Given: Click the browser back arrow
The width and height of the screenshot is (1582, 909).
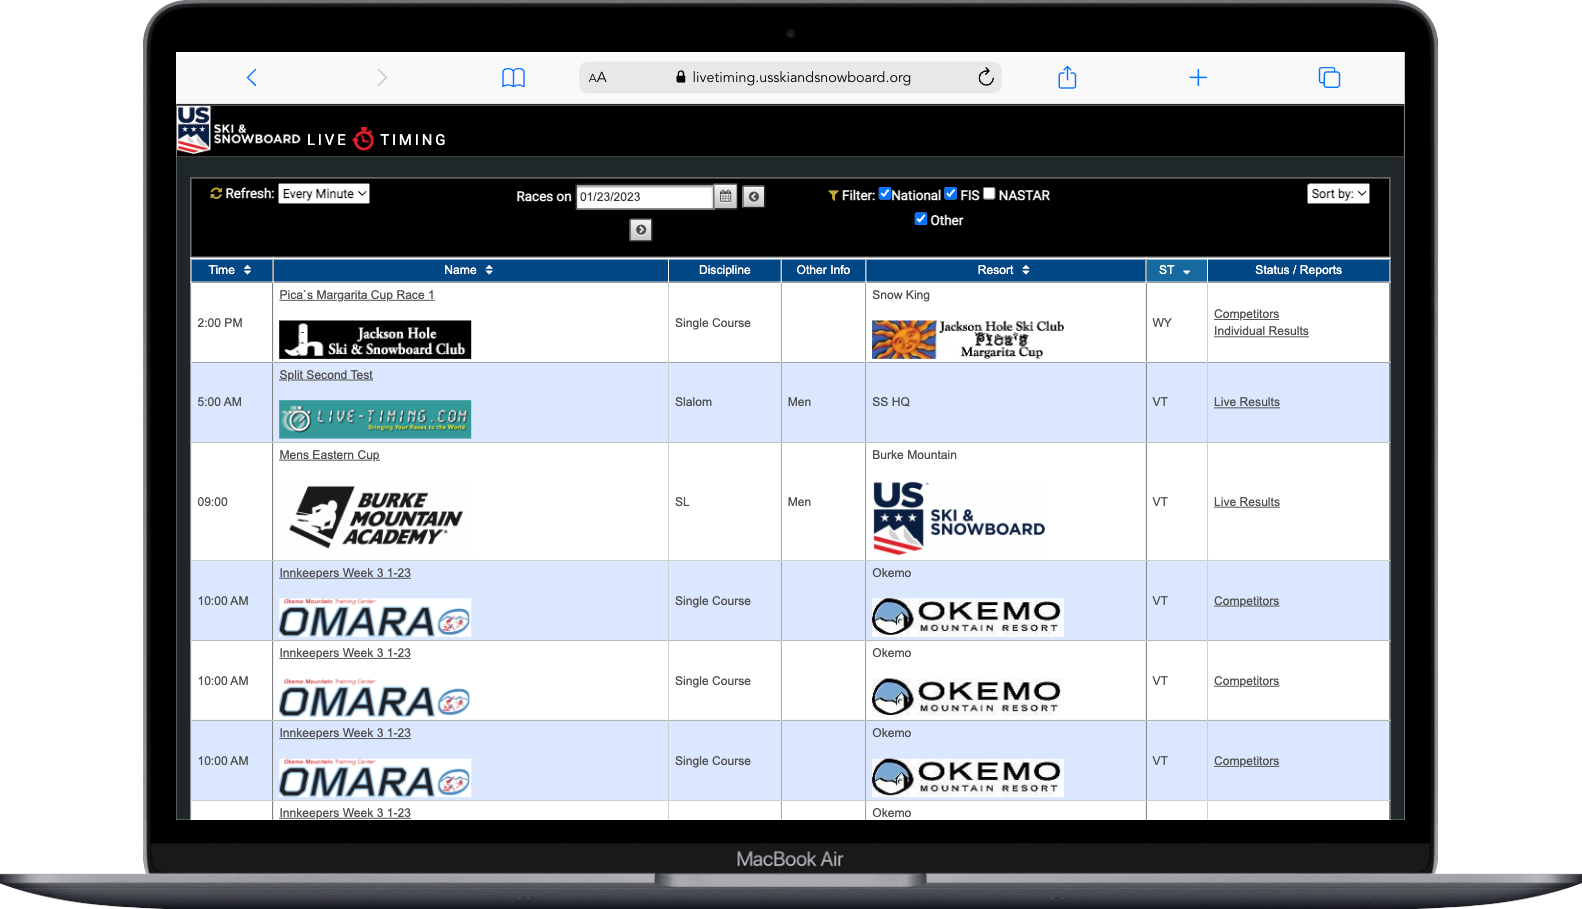Looking at the screenshot, I should (252, 78).
